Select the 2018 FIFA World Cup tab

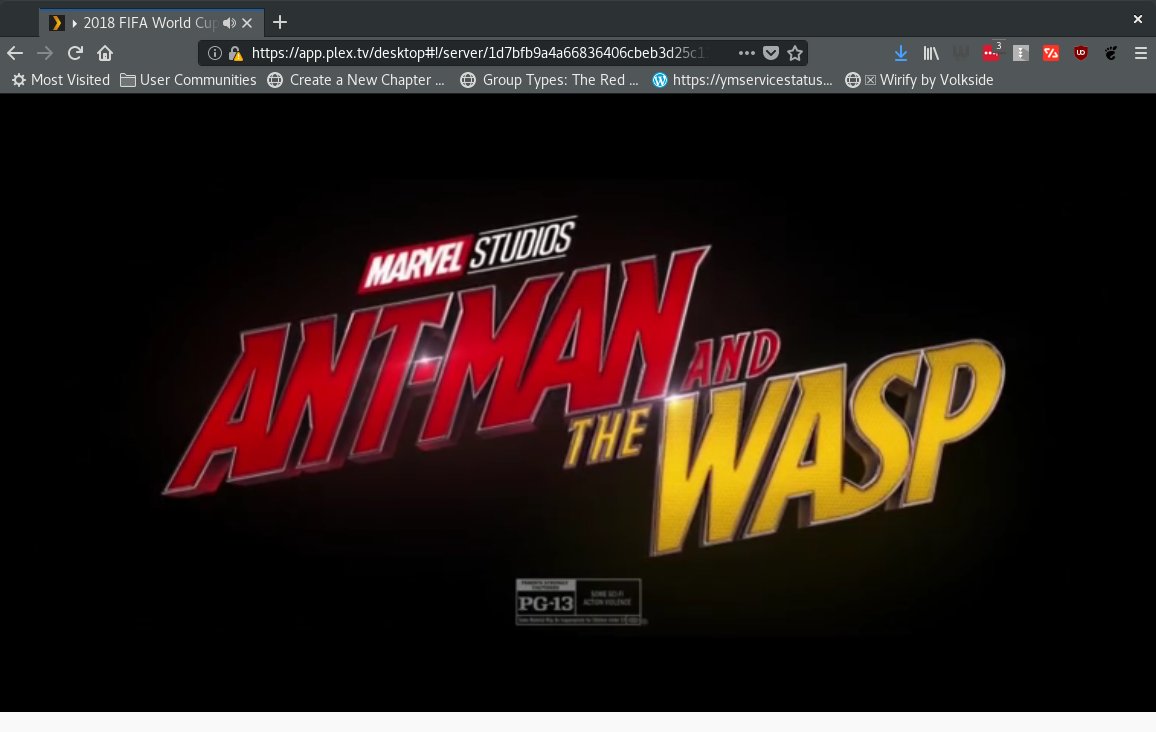[x=151, y=23]
